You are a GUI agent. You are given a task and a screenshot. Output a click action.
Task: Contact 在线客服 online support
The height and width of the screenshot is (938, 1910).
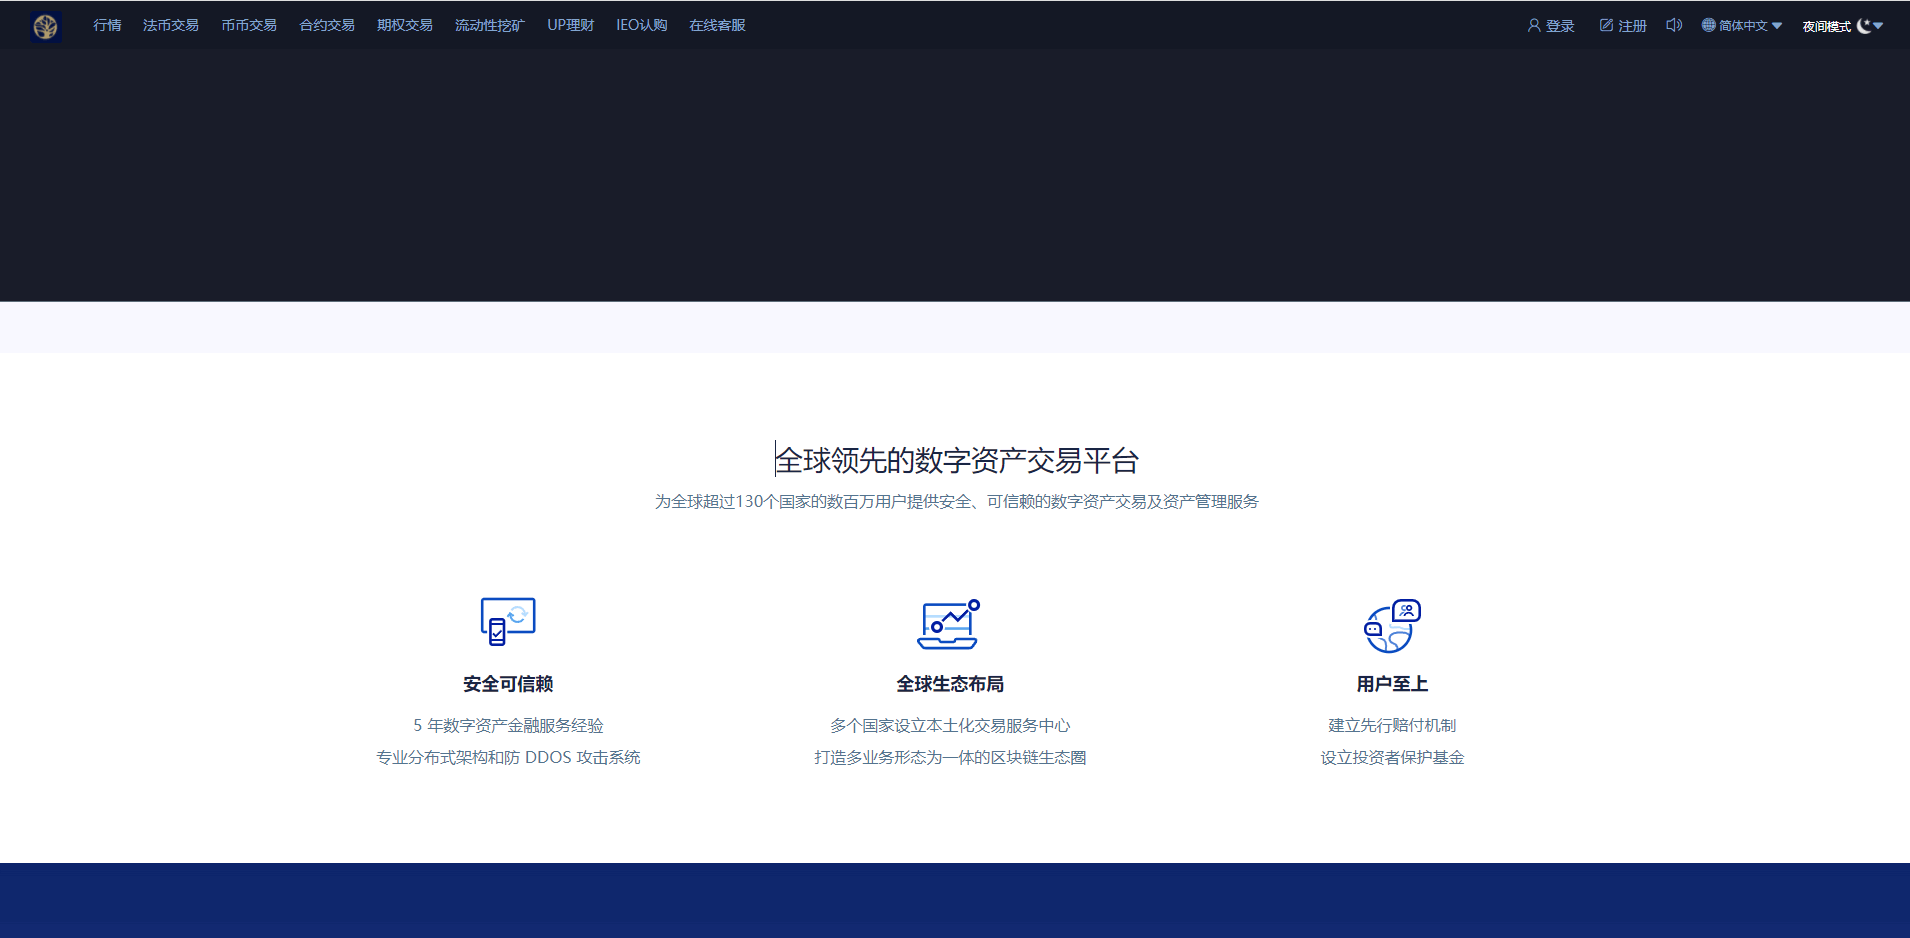[717, 25]
